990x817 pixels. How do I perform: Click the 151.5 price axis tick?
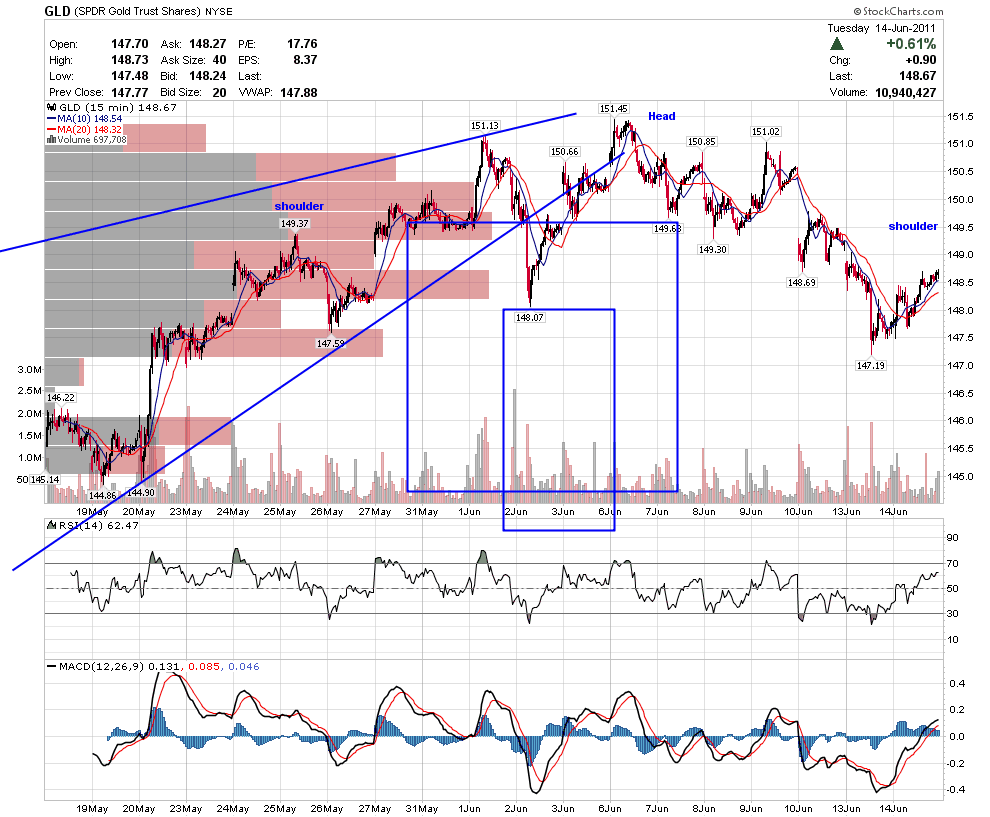tap(960, 117)
